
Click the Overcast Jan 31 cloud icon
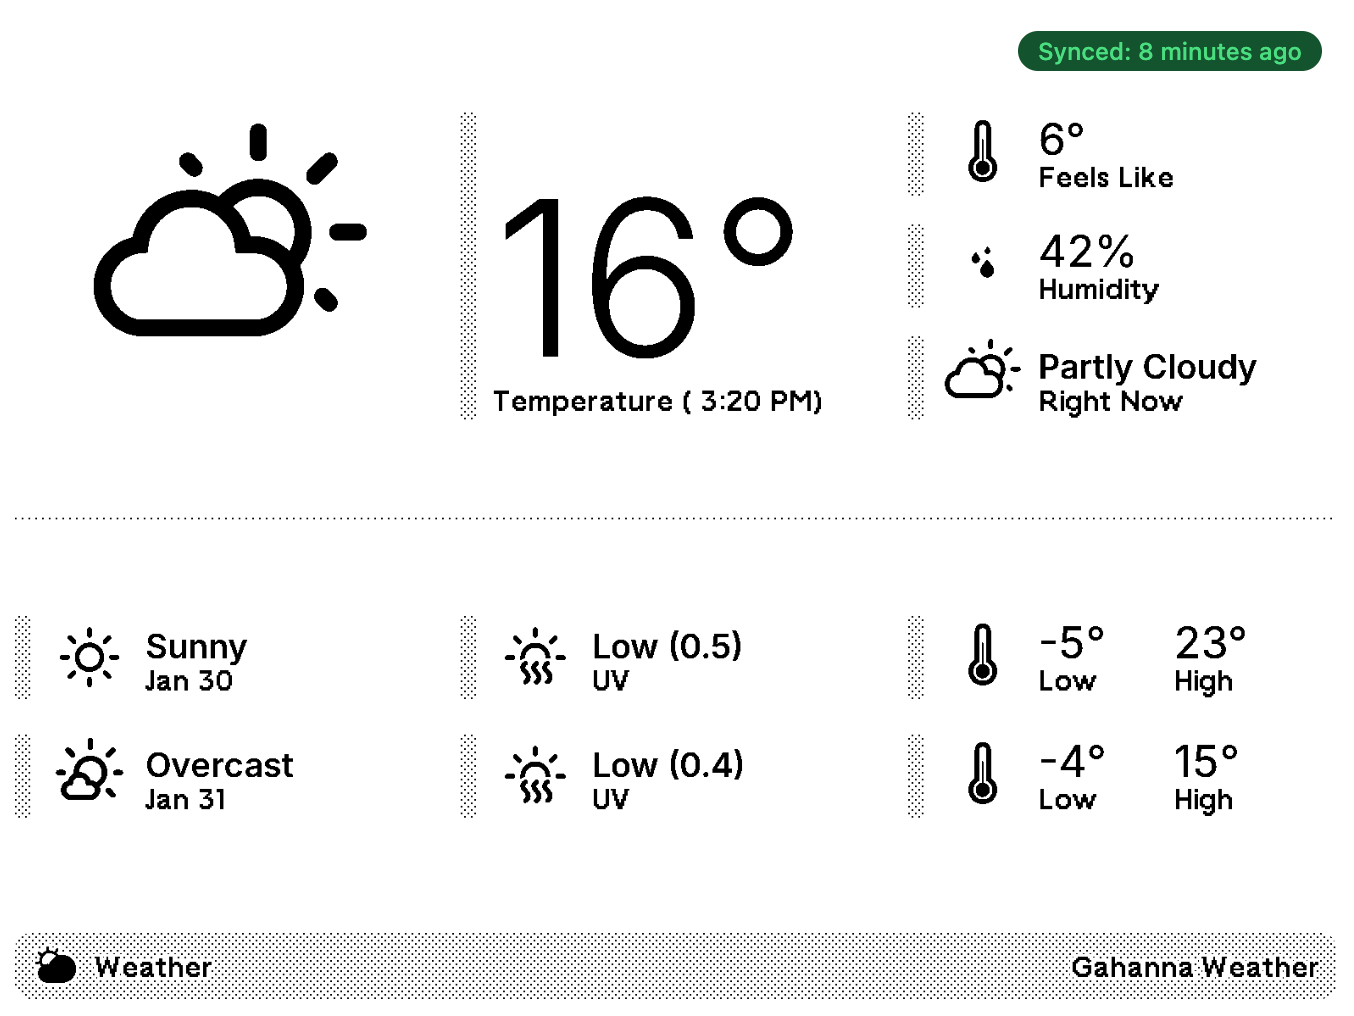click(x=89, y=772)
